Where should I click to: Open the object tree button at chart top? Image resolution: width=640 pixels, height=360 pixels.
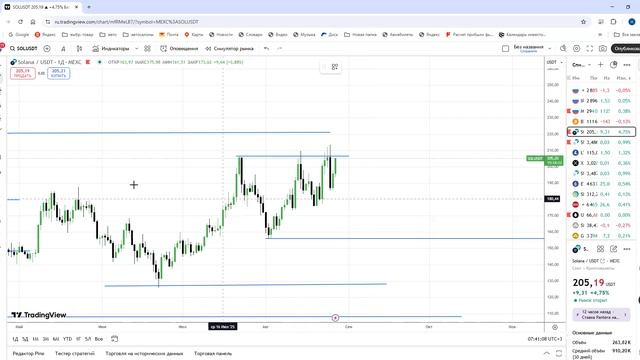335,67
